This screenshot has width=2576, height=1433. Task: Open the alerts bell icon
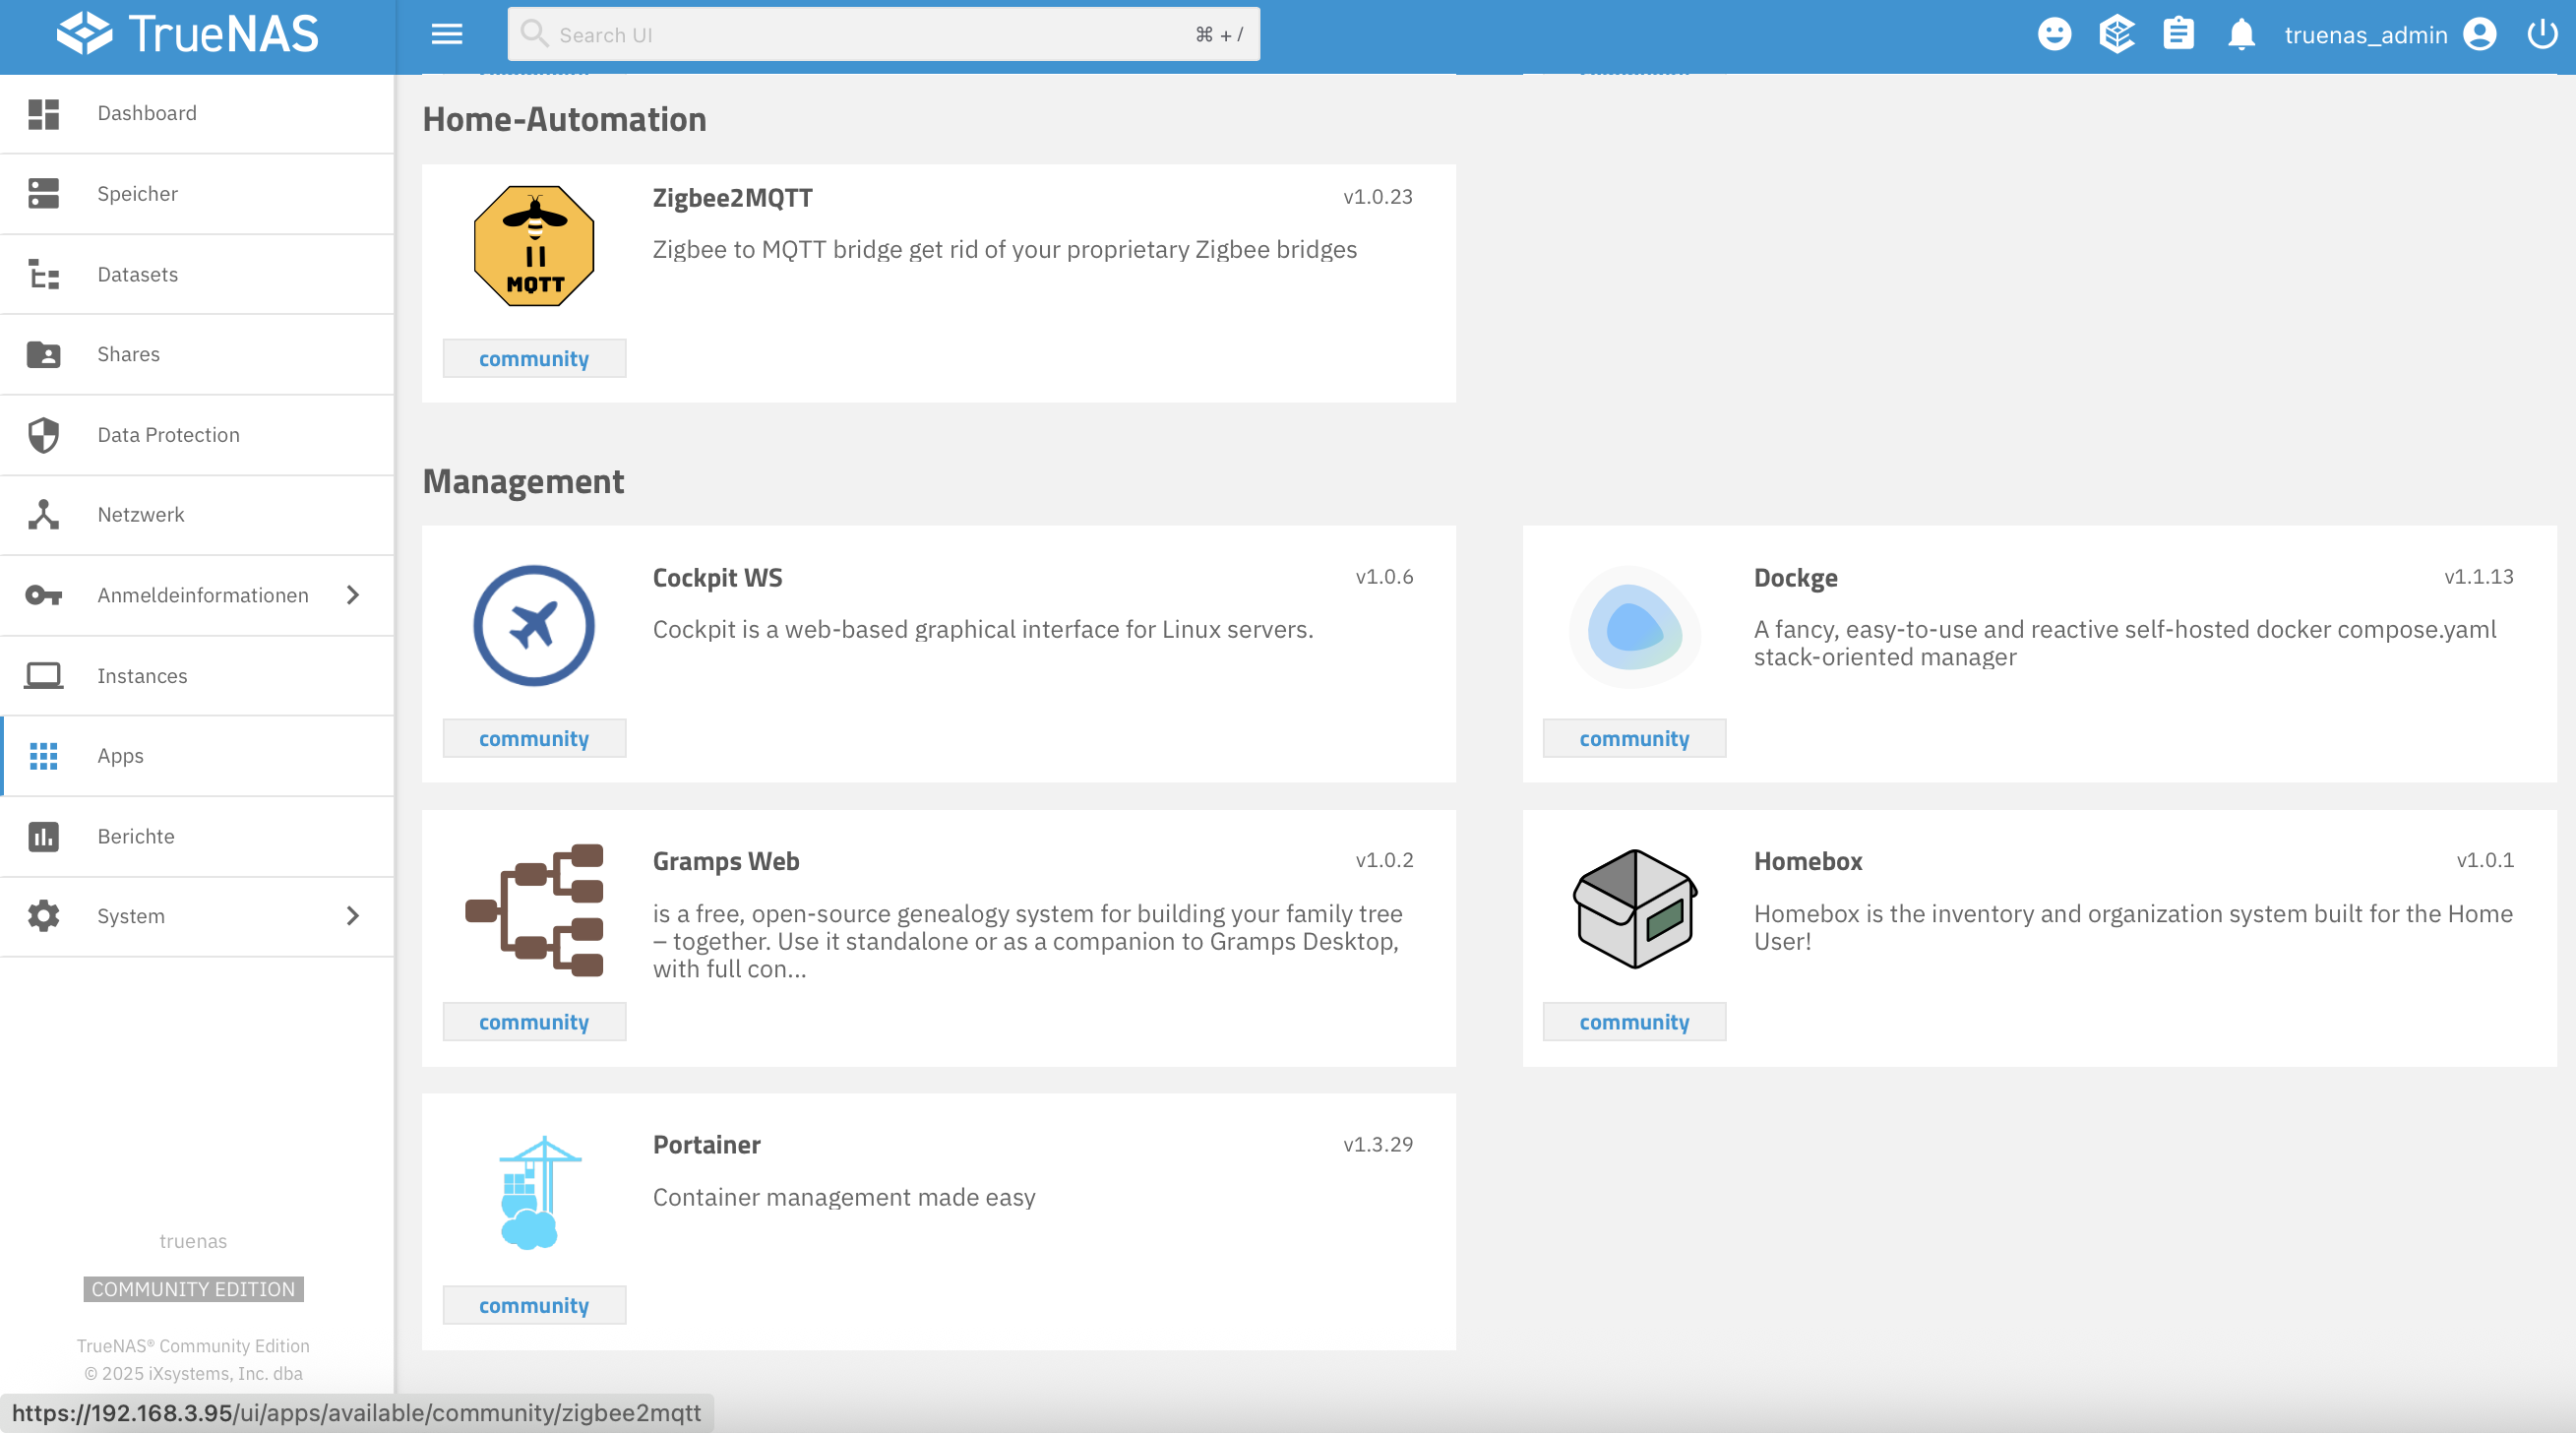(2241, 35)
